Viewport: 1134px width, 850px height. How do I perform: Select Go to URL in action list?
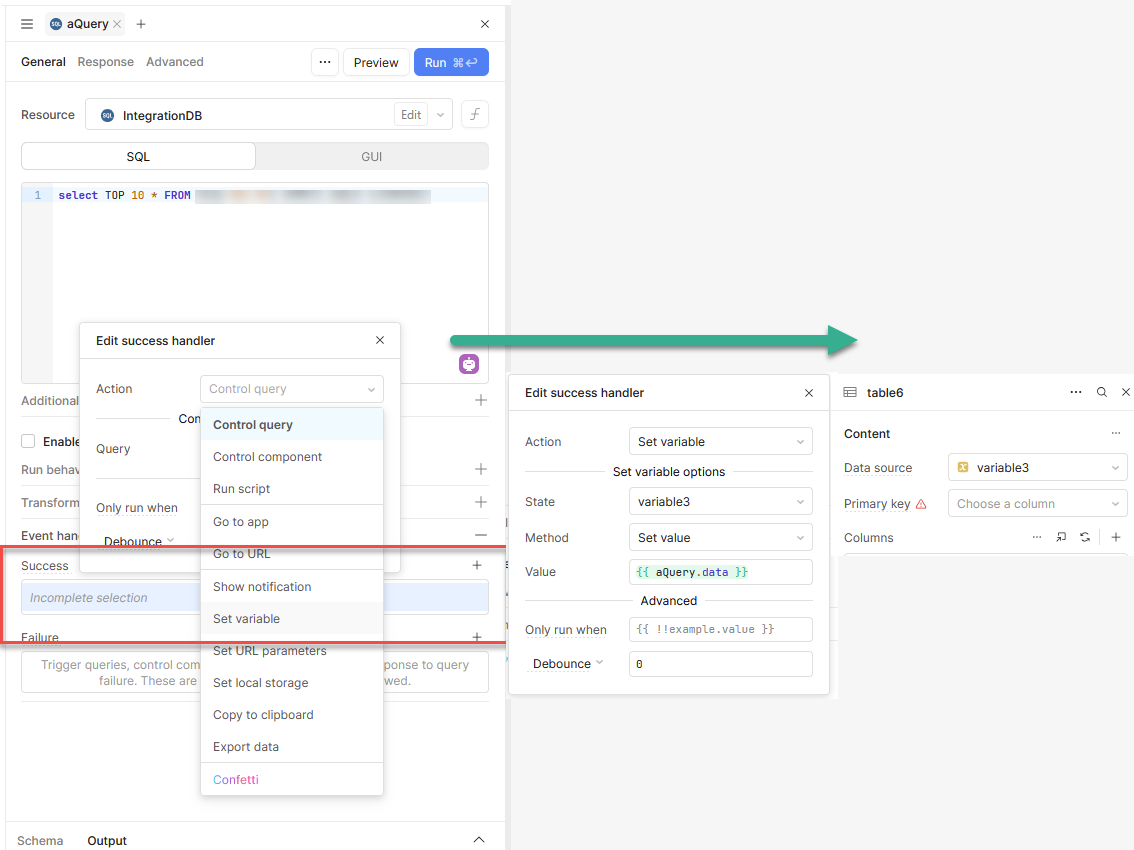coord(291,553)
